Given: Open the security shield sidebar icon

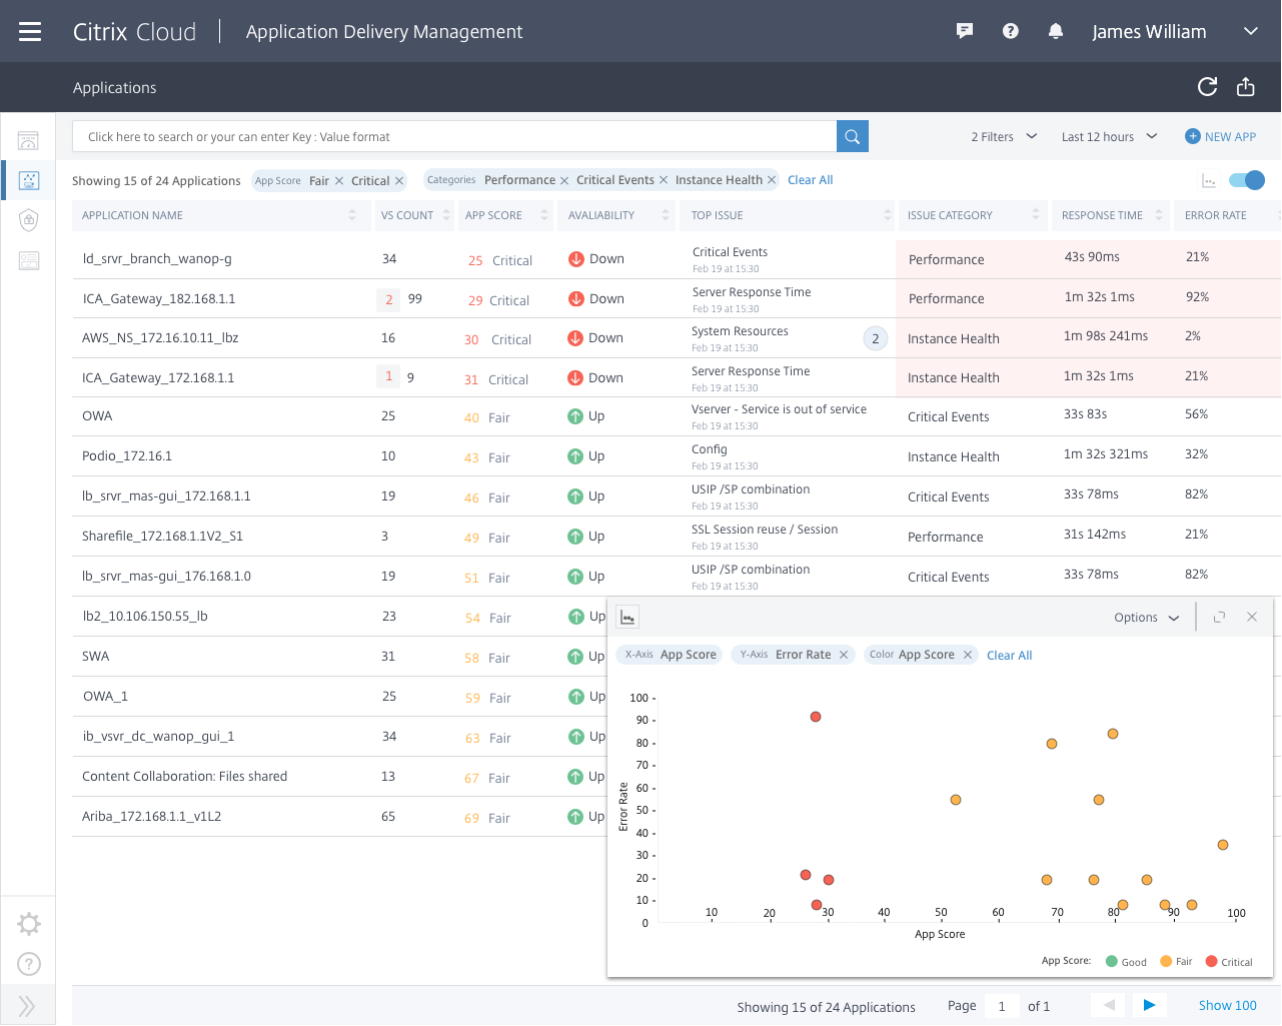Looking at the screenshot, I should click(x=29, y=220).
